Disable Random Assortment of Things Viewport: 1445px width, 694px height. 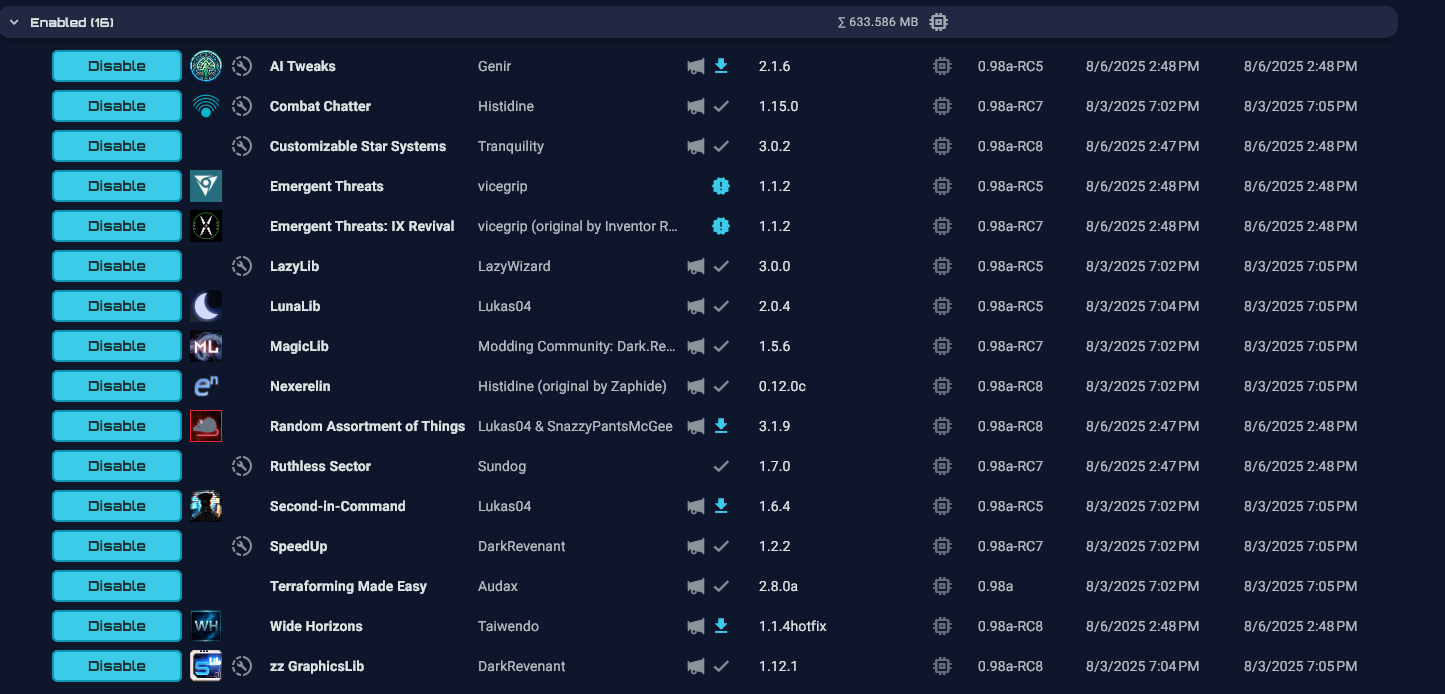click(x=117, y=426)
